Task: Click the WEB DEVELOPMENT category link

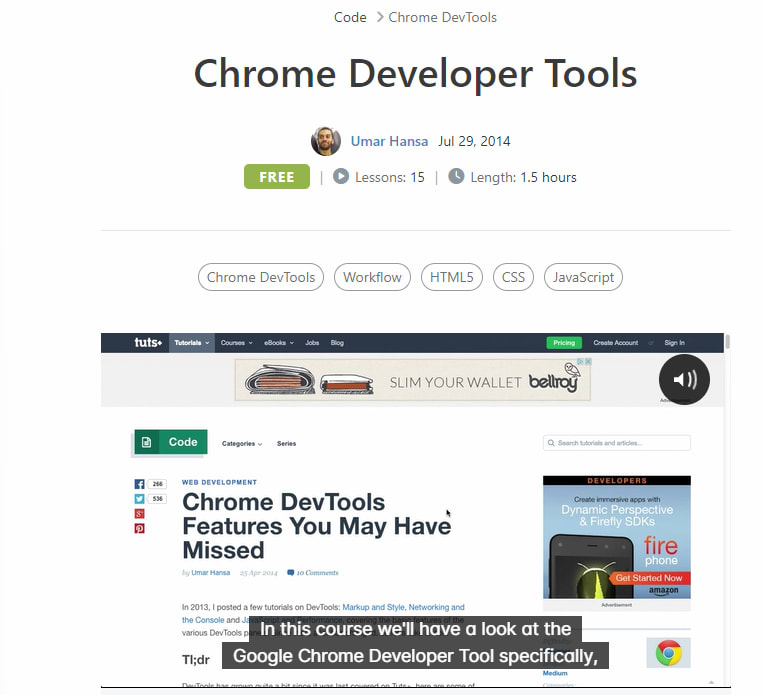Action: [x=219, y=482]
